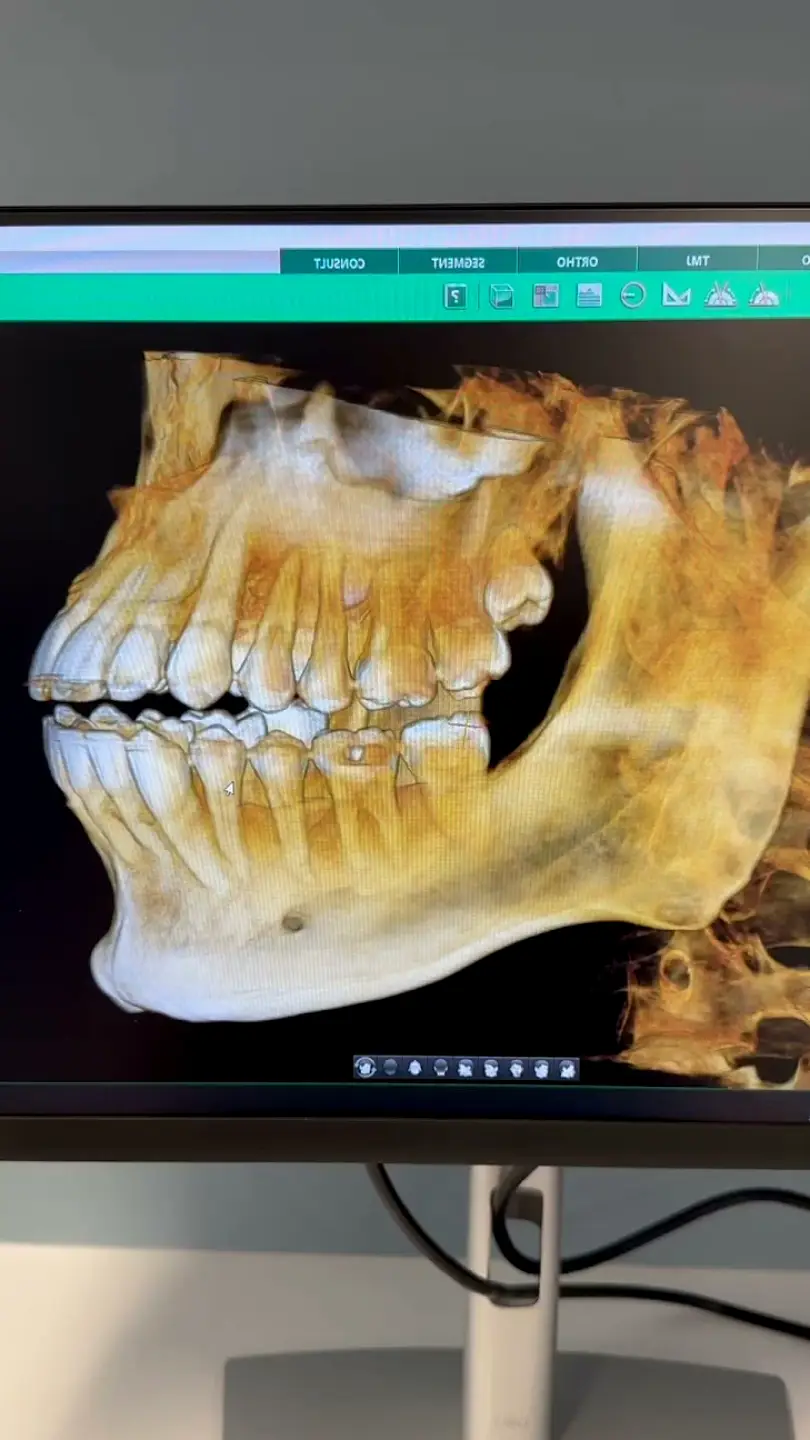
Task: Pick the protractor icon next to triangle ruler
Action: [720, 294]
